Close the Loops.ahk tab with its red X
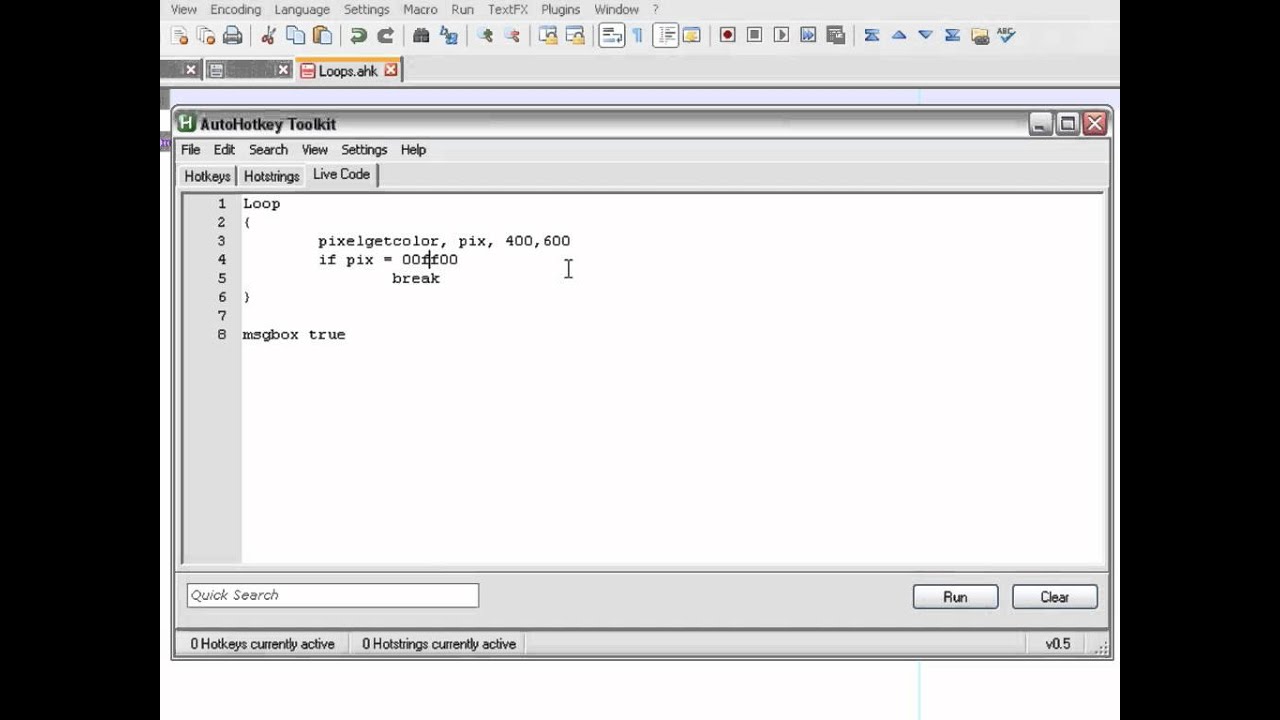This screenshot has height=720, width=1280. (391, 70)
